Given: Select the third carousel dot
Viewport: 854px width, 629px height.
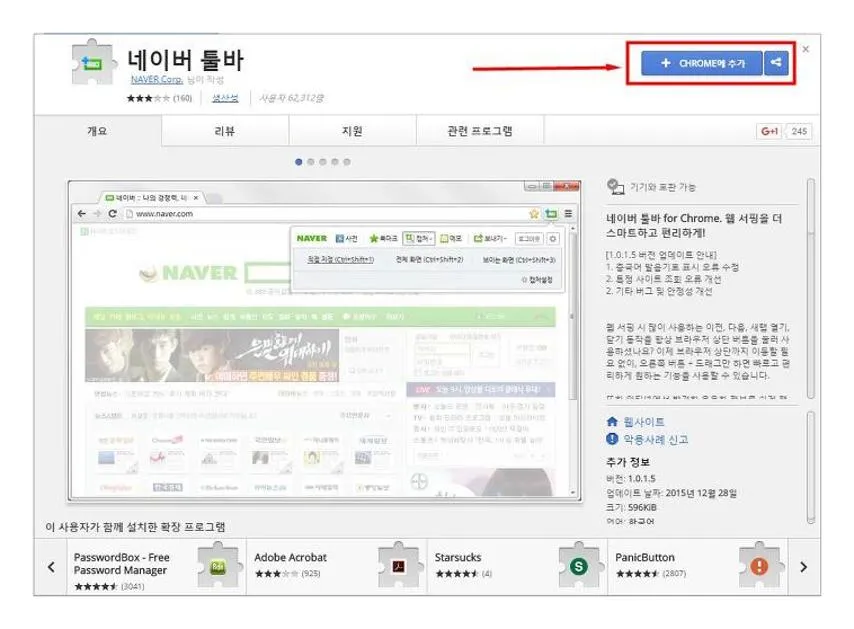Looking at the screenshot, I should pyautogui.click(x=322, y=162).
